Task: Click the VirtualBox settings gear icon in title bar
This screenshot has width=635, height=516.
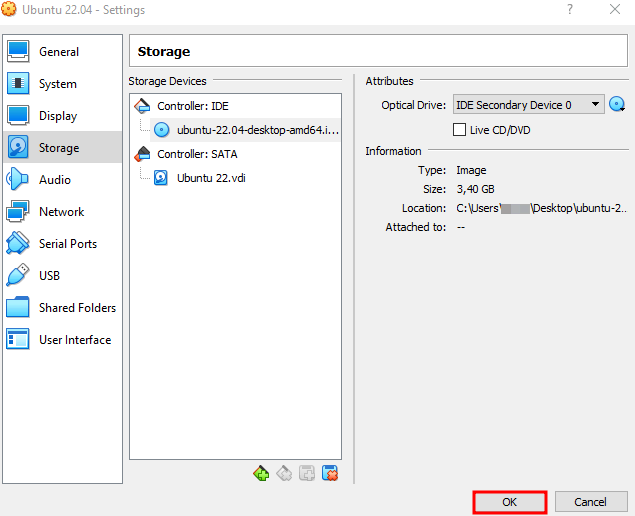Action: coord(9,9)
